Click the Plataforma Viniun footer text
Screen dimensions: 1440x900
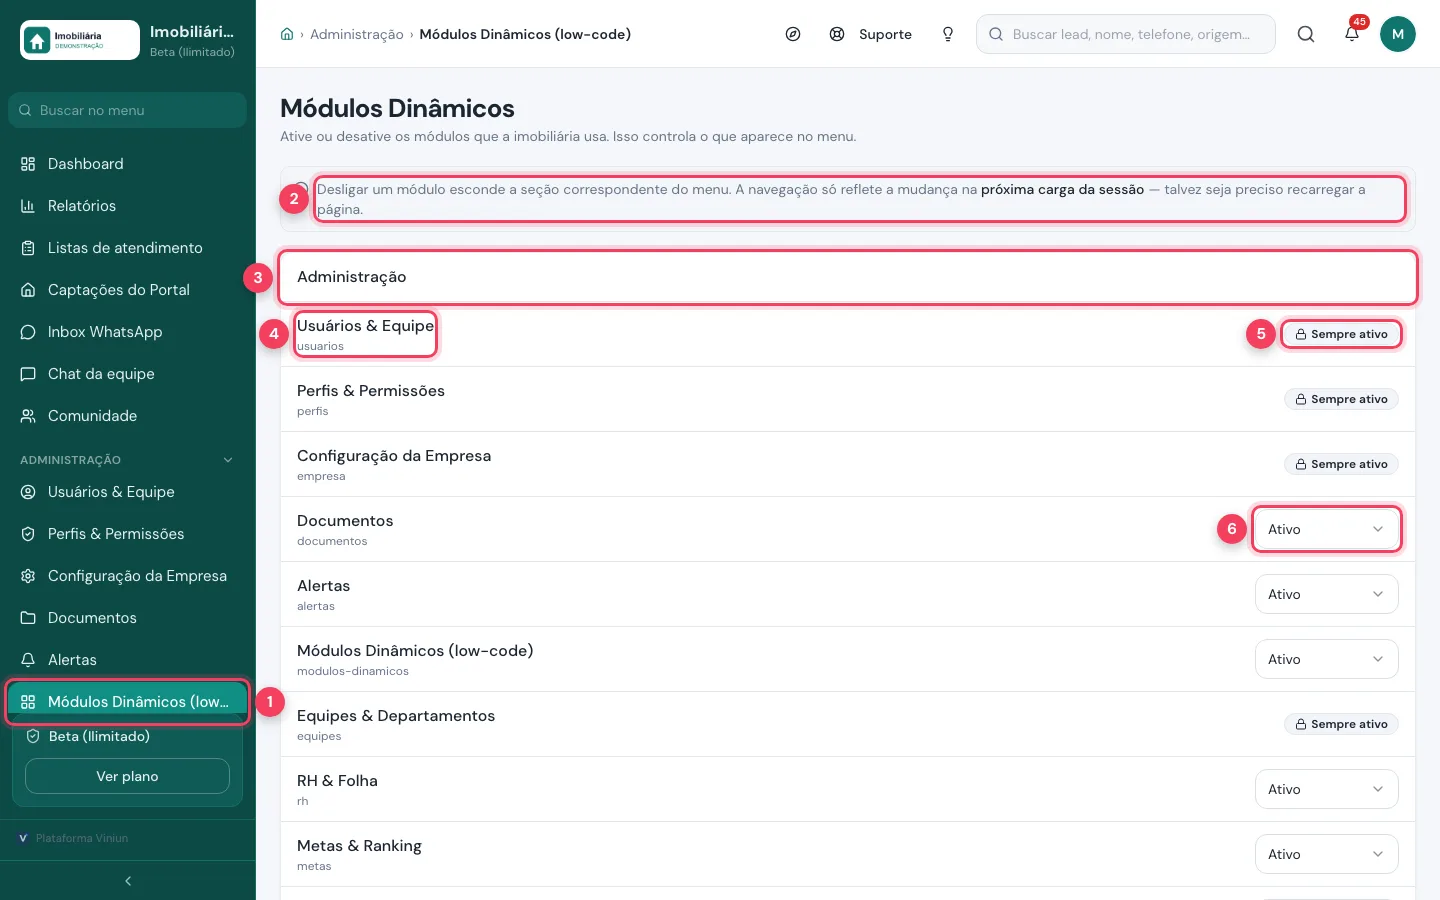(x=82, y=838)
